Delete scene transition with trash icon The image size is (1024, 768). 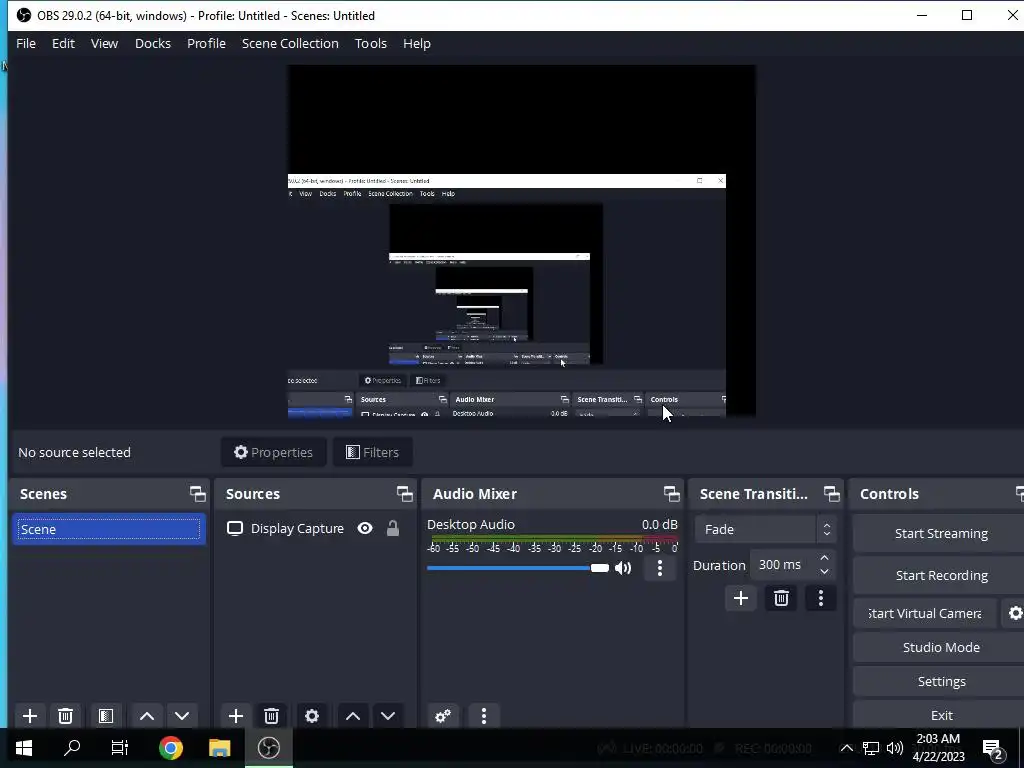pyautogui.click(x=781, y=598)
